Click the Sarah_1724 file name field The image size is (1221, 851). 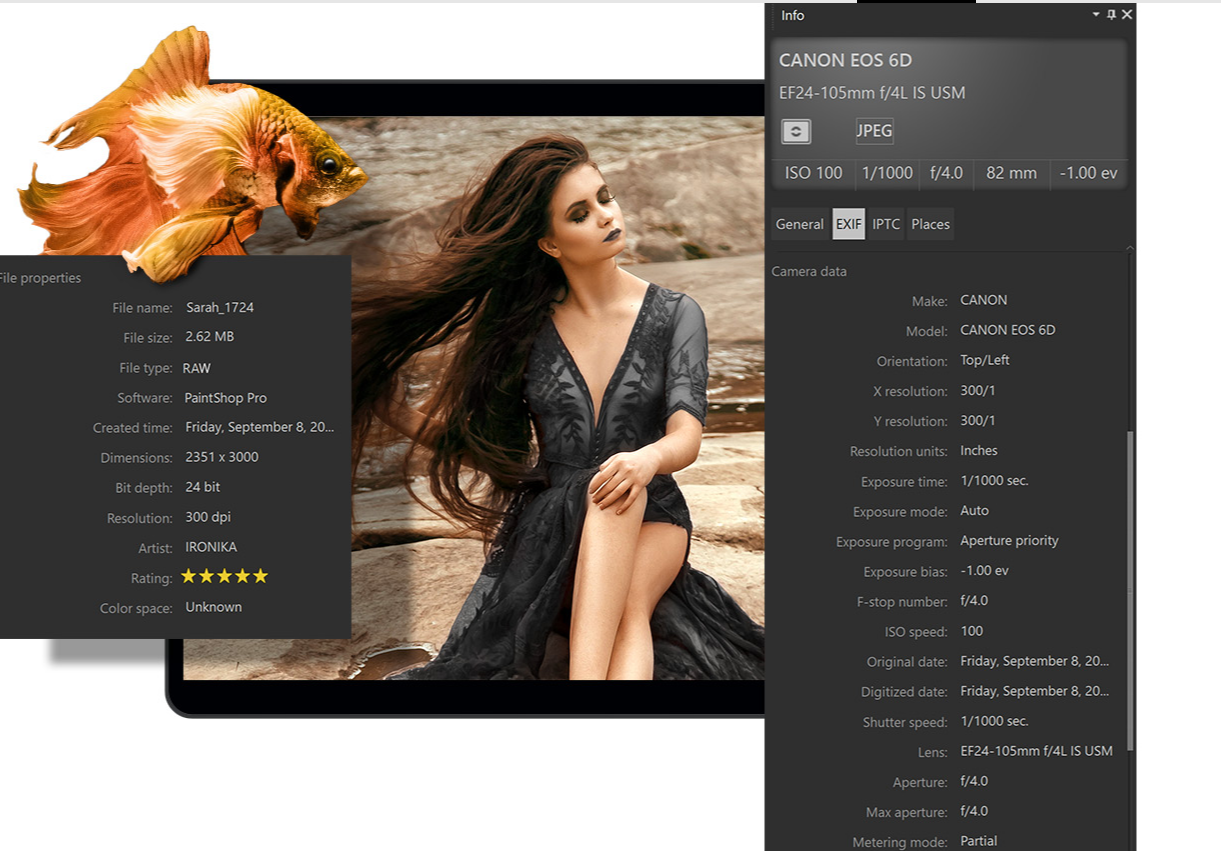pyautogui.click(x=219, y=307)
